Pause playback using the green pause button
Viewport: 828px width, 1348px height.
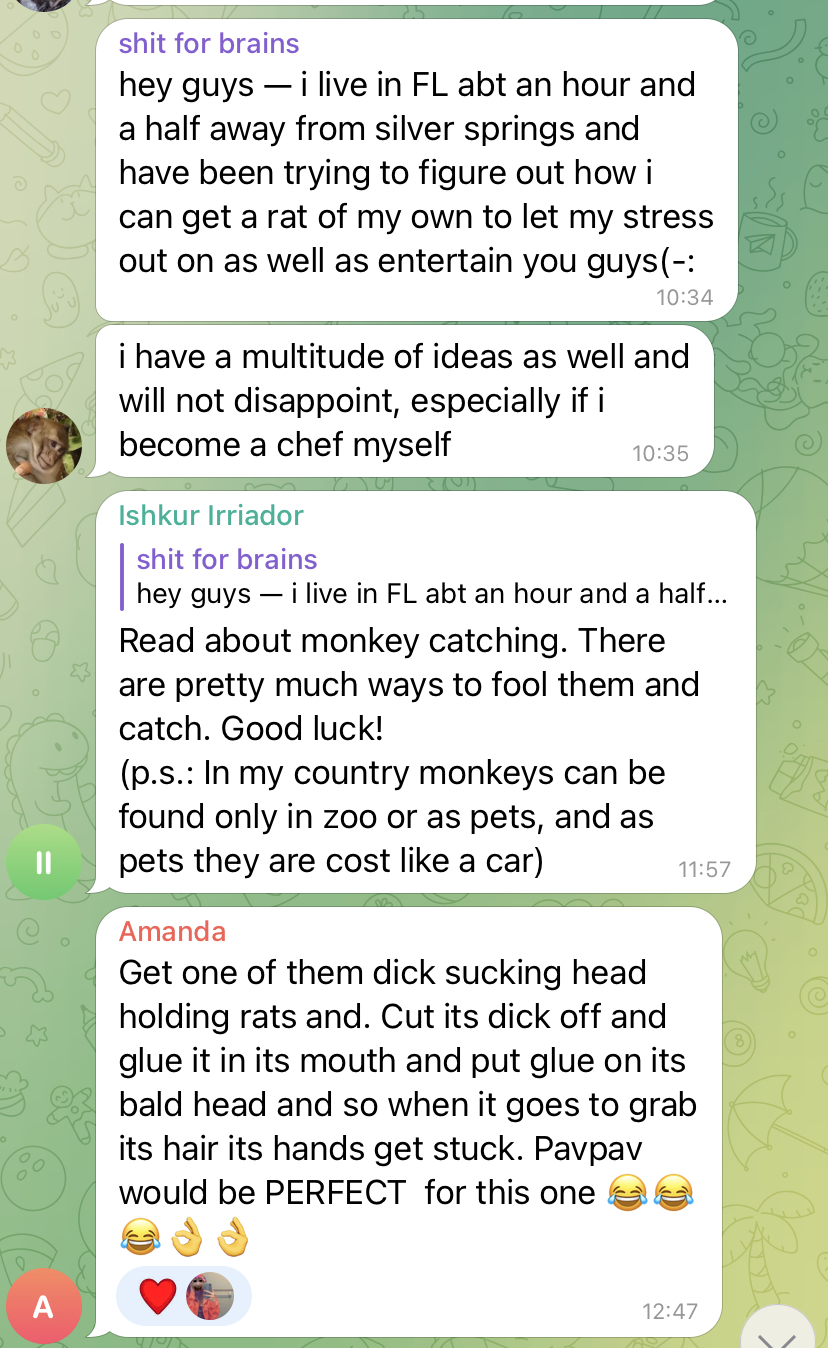(x=44, y=862)
